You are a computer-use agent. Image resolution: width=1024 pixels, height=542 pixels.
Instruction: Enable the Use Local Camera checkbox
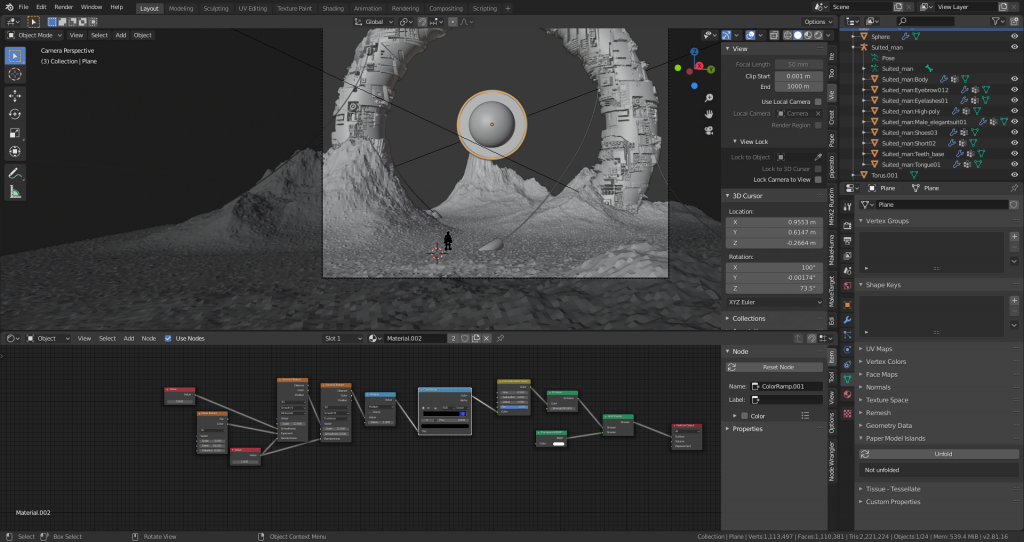click(818, 102)
